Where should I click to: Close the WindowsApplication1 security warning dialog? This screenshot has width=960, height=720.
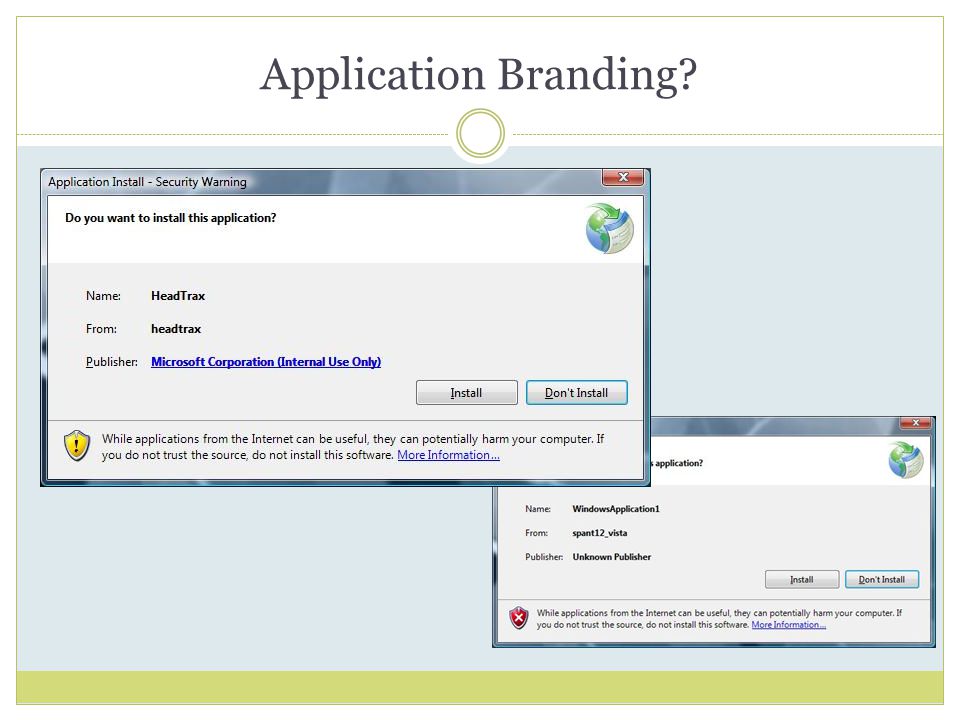point(915,422)
